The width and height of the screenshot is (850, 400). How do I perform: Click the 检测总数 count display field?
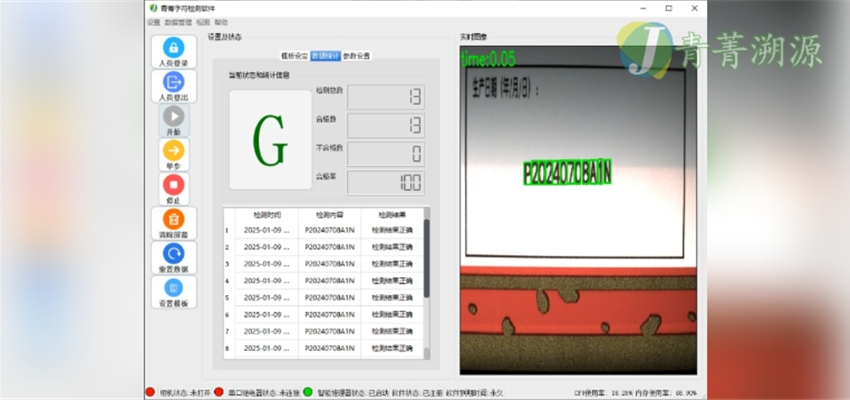[385, 97]
